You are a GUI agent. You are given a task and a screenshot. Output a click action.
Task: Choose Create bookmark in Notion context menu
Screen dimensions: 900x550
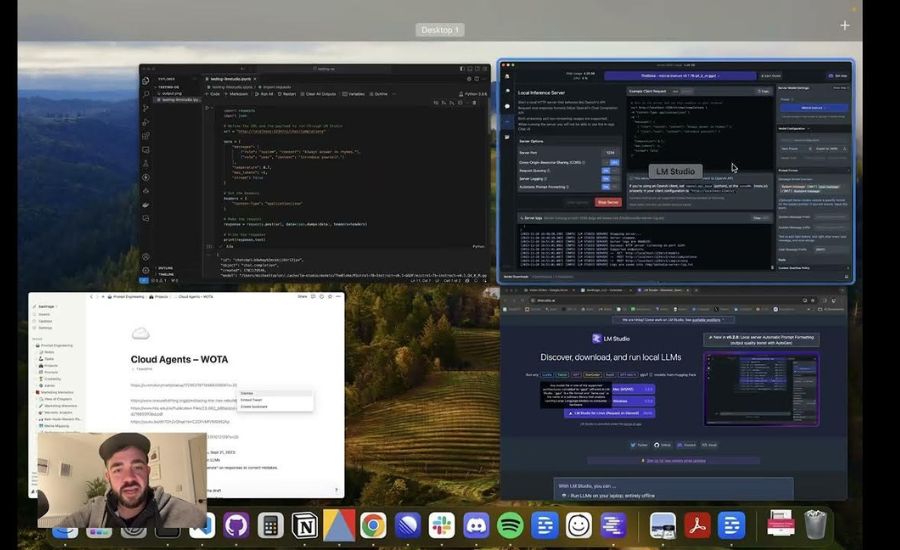pyautogui.click(x=276, y=406)
